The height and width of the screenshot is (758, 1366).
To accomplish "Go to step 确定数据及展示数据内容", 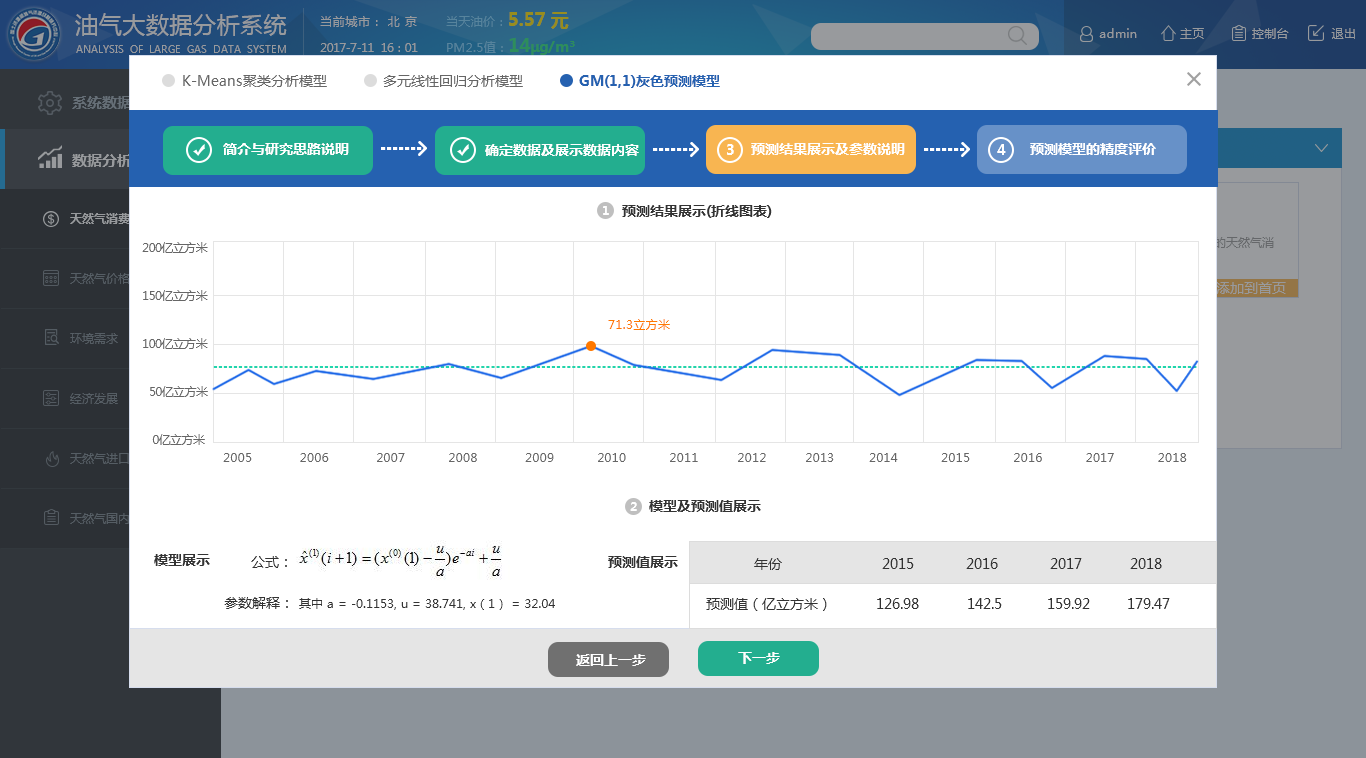I will pos(540,150).
